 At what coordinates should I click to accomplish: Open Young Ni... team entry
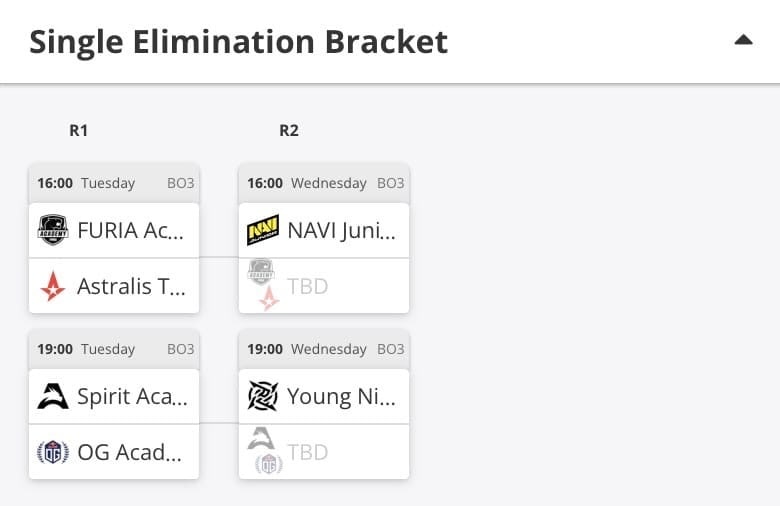(324, 396)
